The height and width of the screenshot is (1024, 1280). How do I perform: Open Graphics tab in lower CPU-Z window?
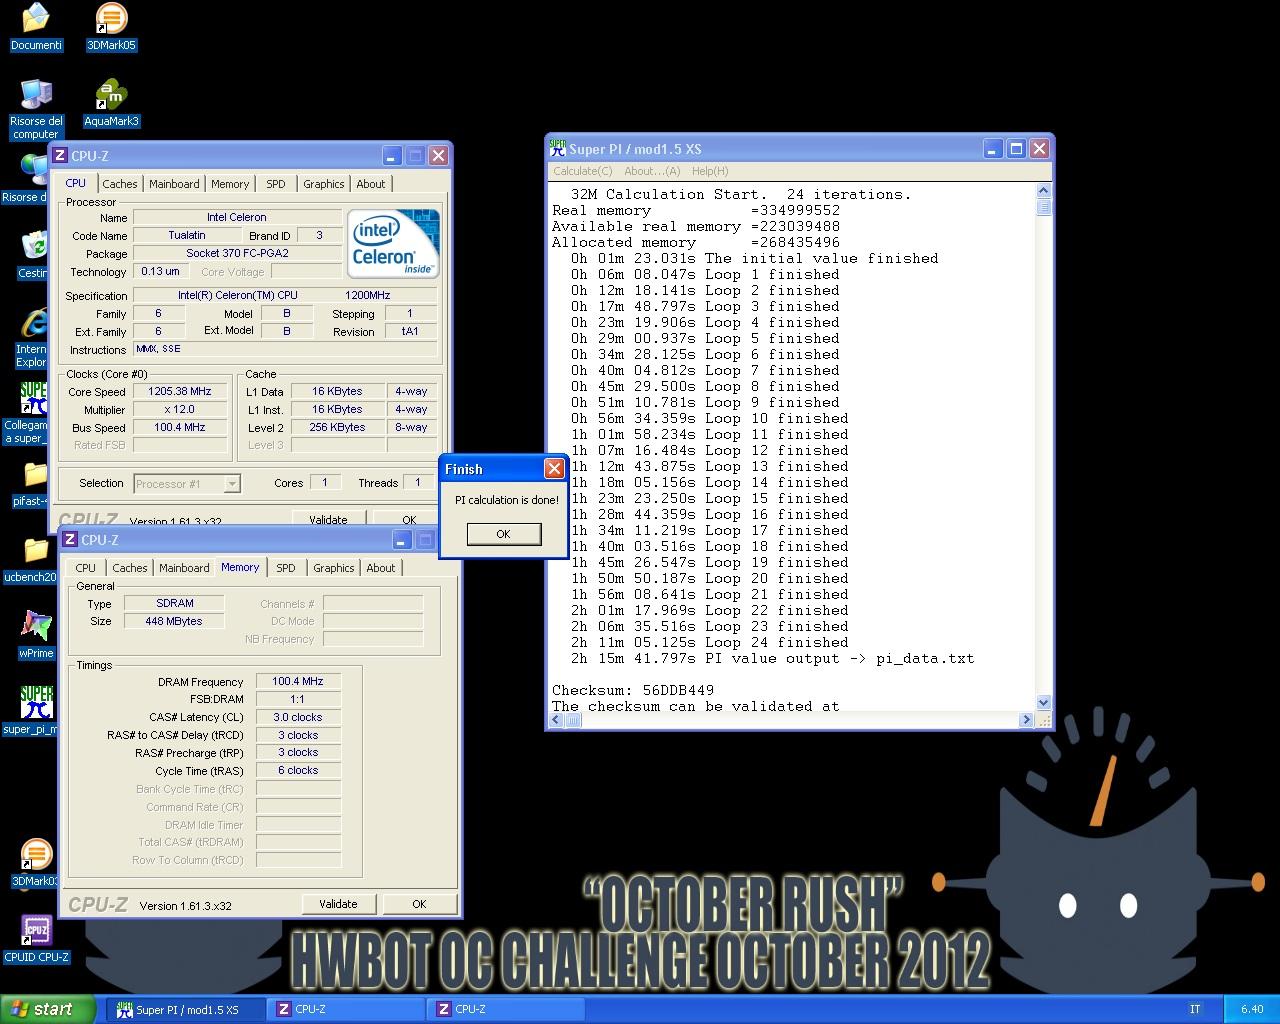pos(334,568)
